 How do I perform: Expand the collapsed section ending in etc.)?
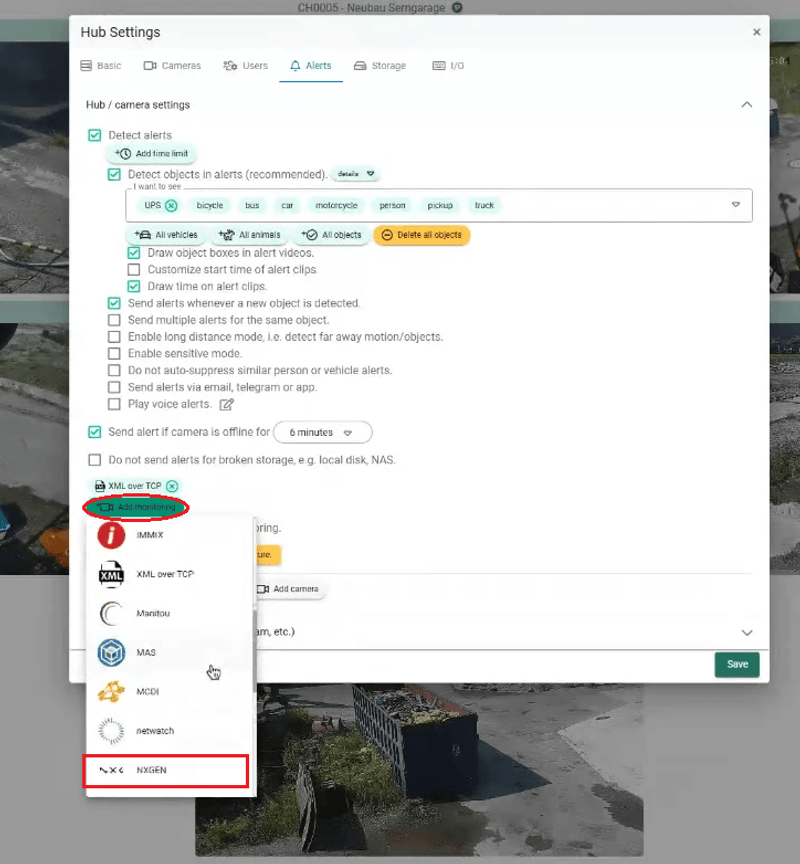click(x=747, y=633)
